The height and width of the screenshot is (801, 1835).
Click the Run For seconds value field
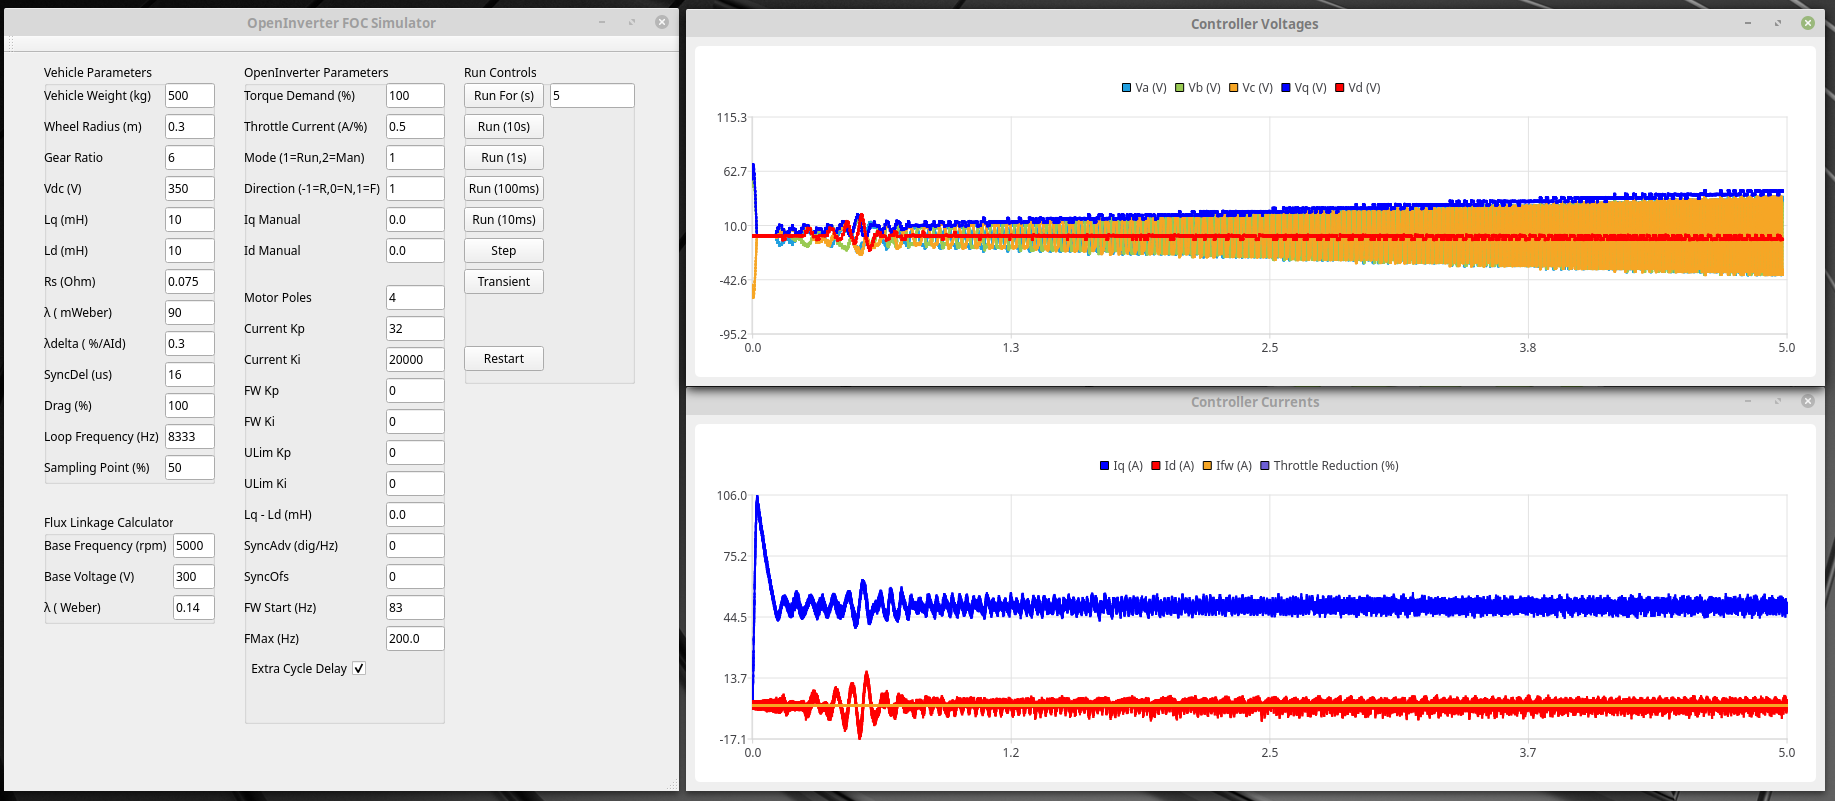[591, 96]
